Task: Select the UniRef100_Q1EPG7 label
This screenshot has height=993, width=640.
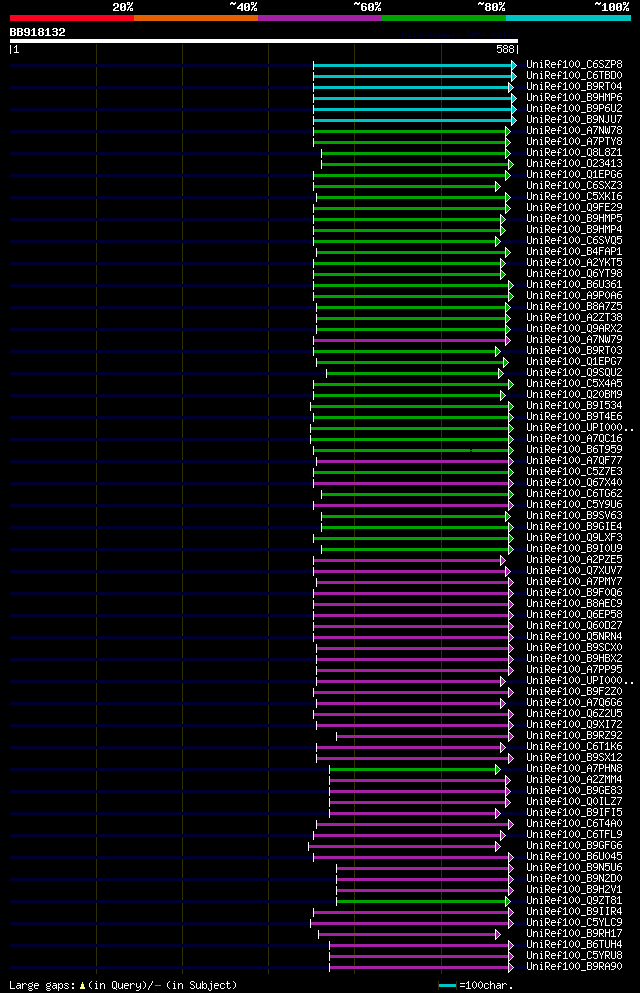Action: click(574, 362)
